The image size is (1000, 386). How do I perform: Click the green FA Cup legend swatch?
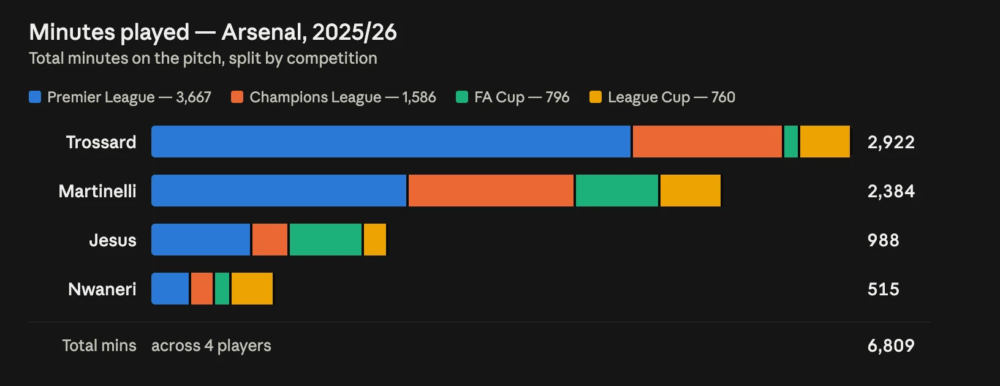[462, 98]
